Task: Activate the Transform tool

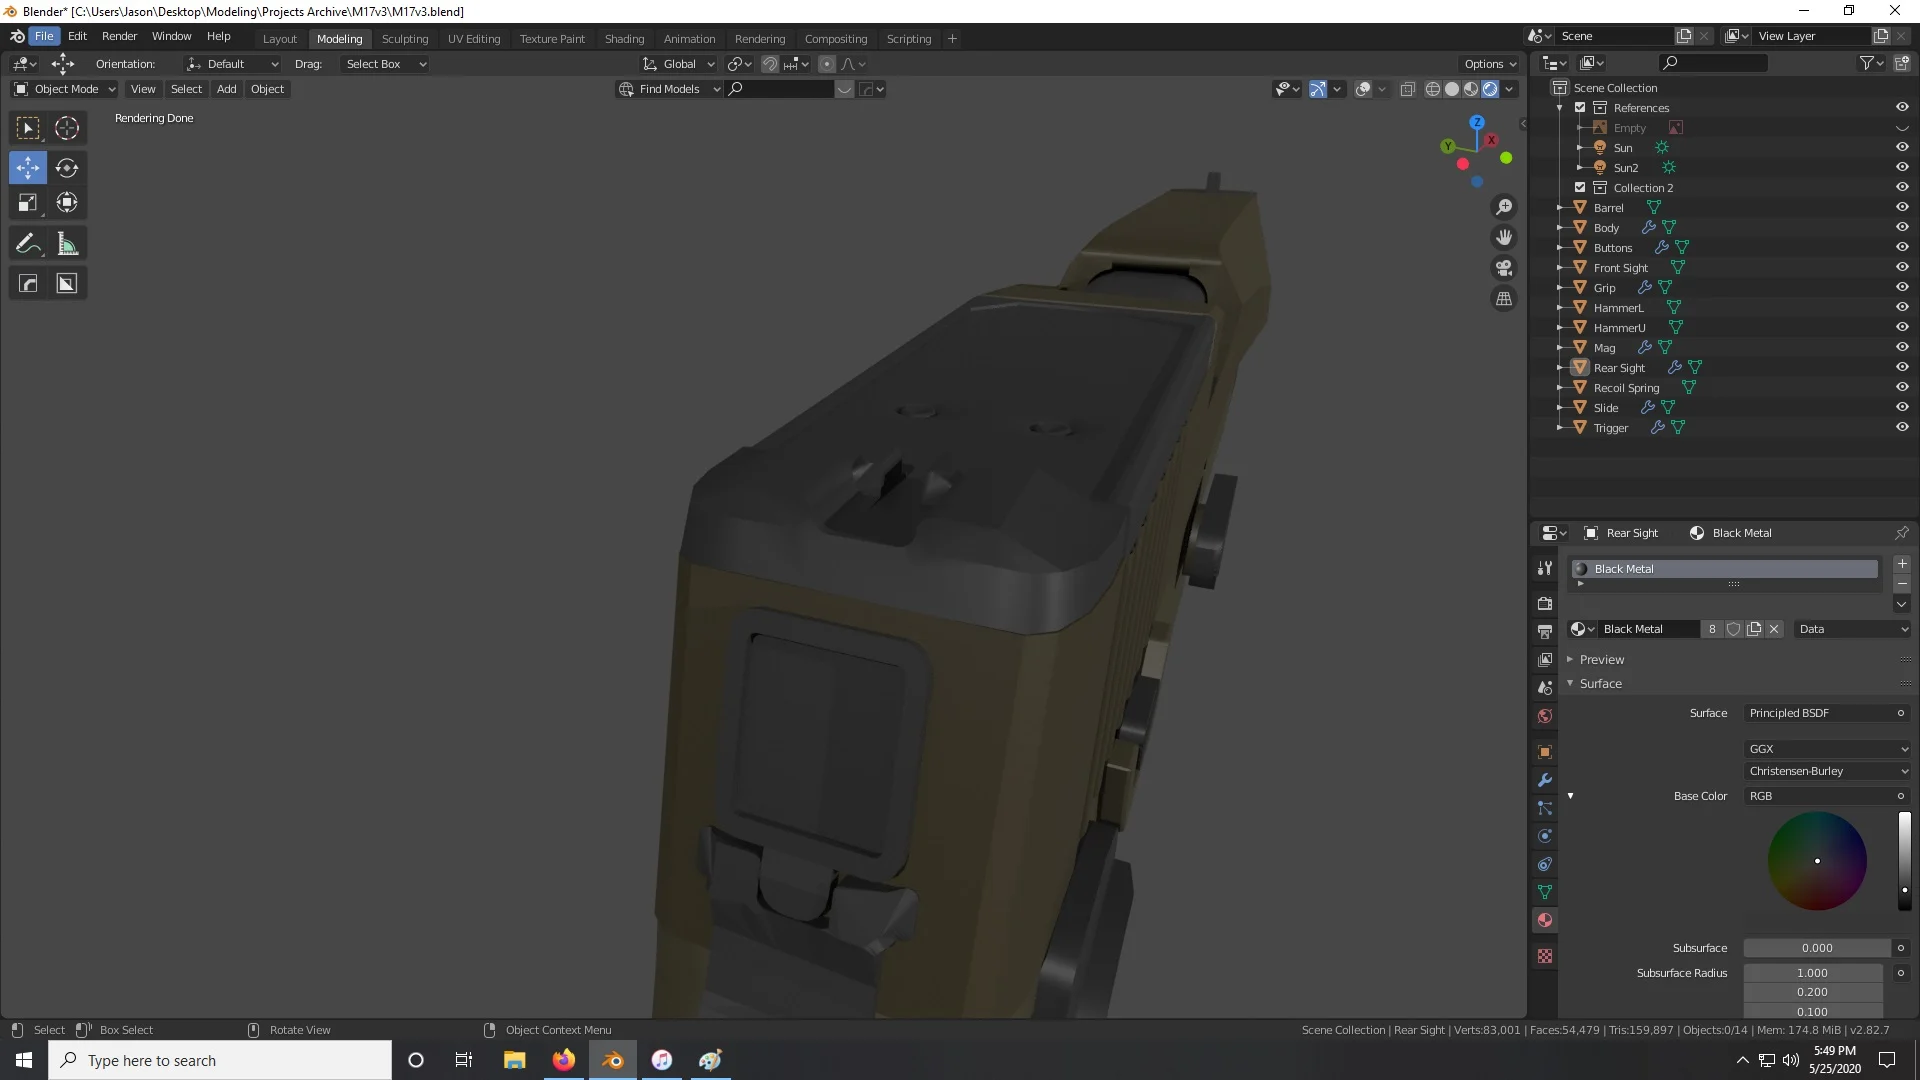Action: tap(67, 203)
